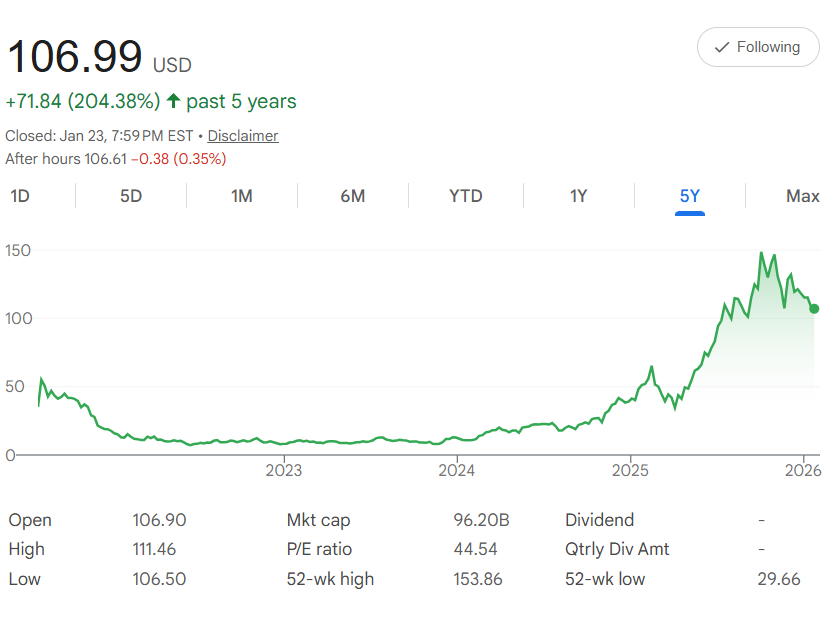Select the 5Y range tab

click(x=689, y=196)
